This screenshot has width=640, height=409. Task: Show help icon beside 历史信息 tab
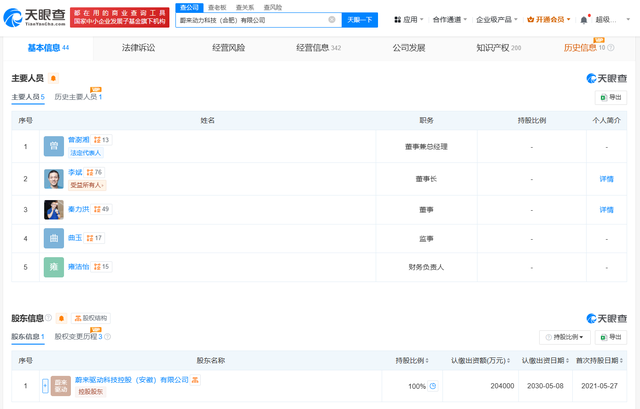point(611,48)
